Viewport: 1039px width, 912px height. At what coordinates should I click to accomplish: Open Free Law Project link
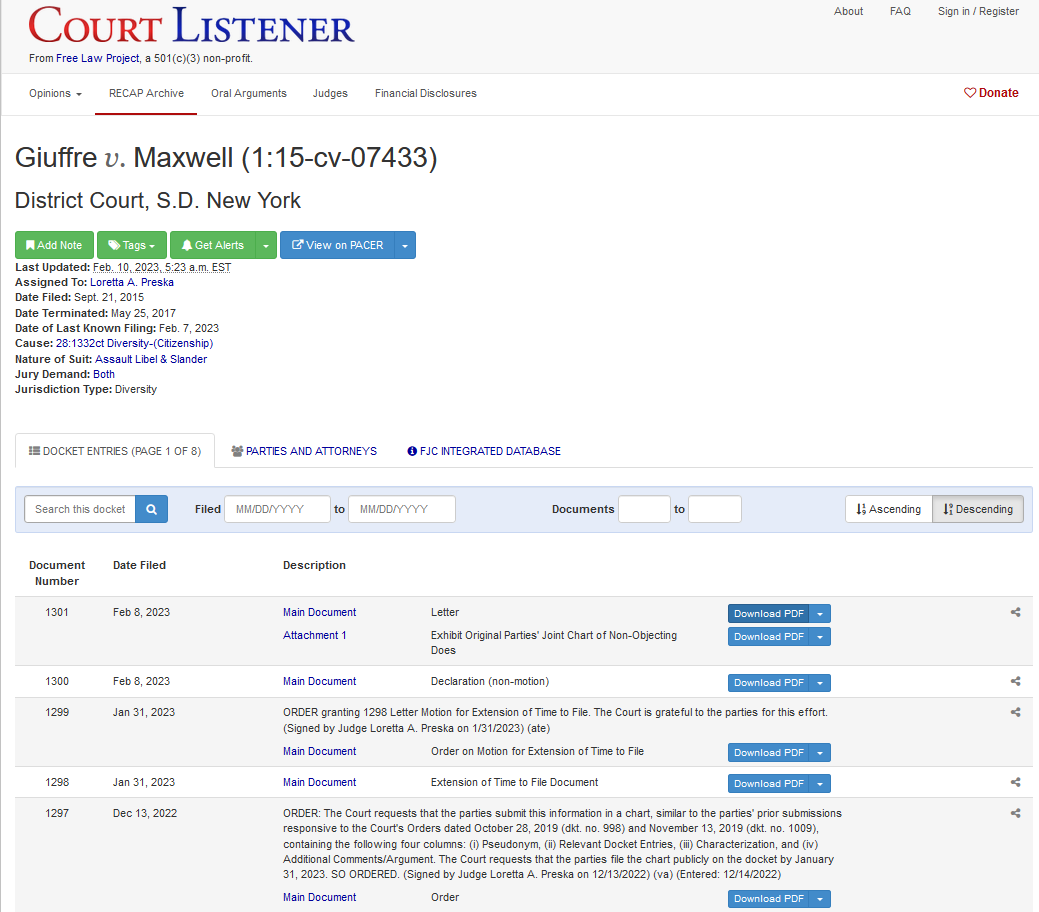pyautogui.click(x=98, y=58)
